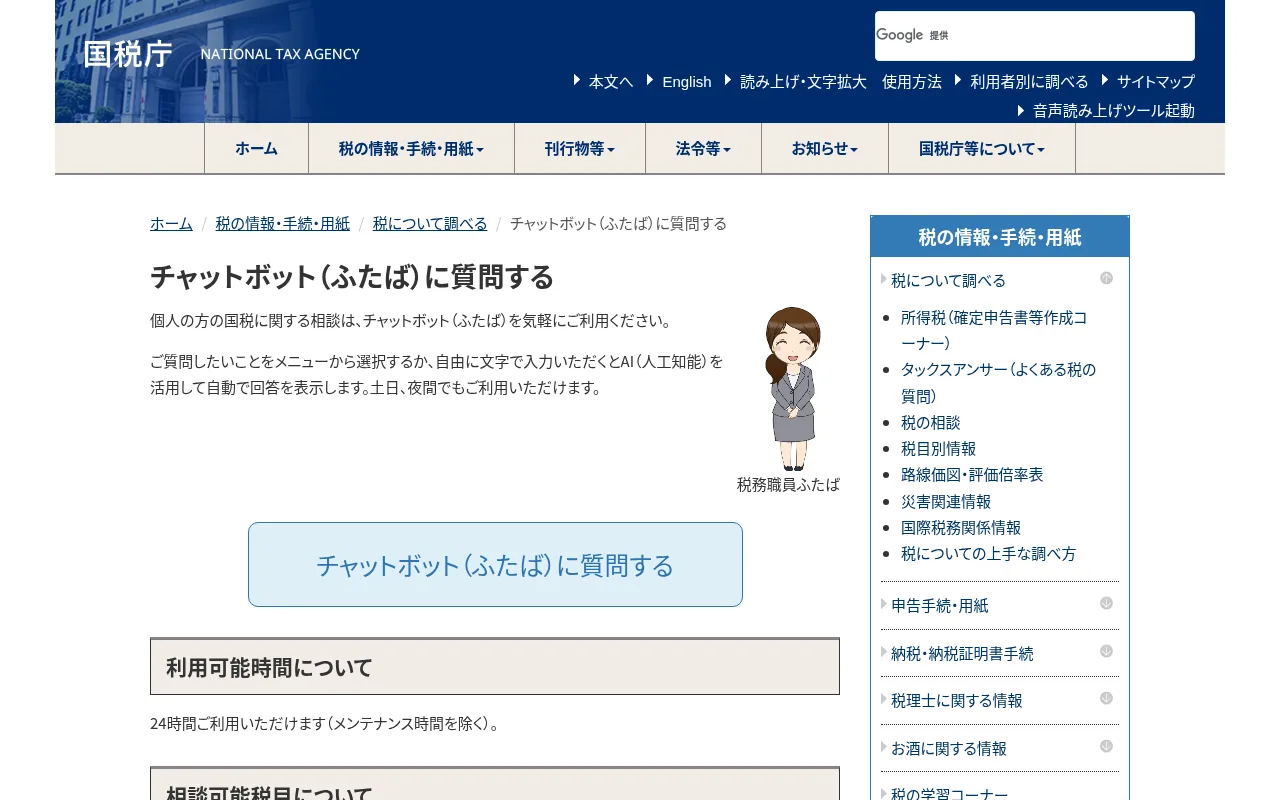
Task: Open タックスアンサー(よくある税の質問) link
Action: pos(998,383)
